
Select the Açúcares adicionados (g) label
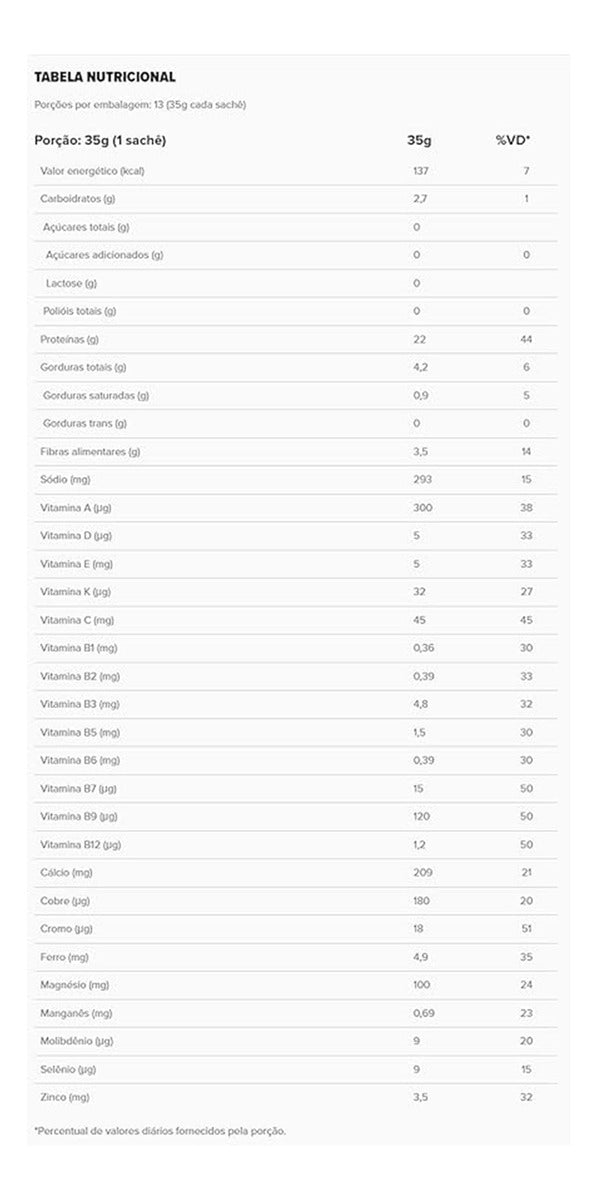[x=104, y=255]
